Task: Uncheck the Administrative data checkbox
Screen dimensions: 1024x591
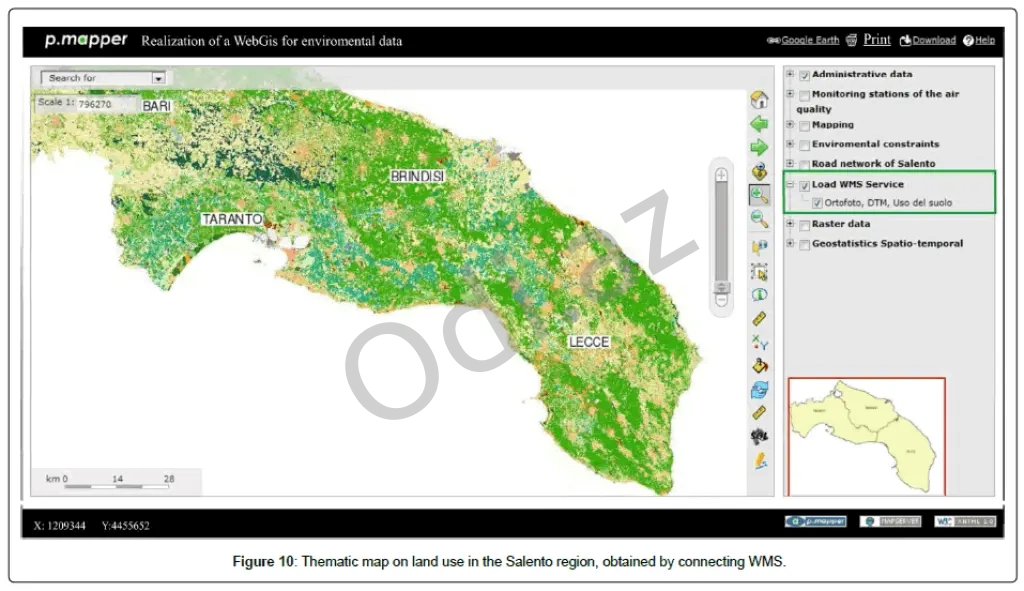Action: (x=804, y=75)
